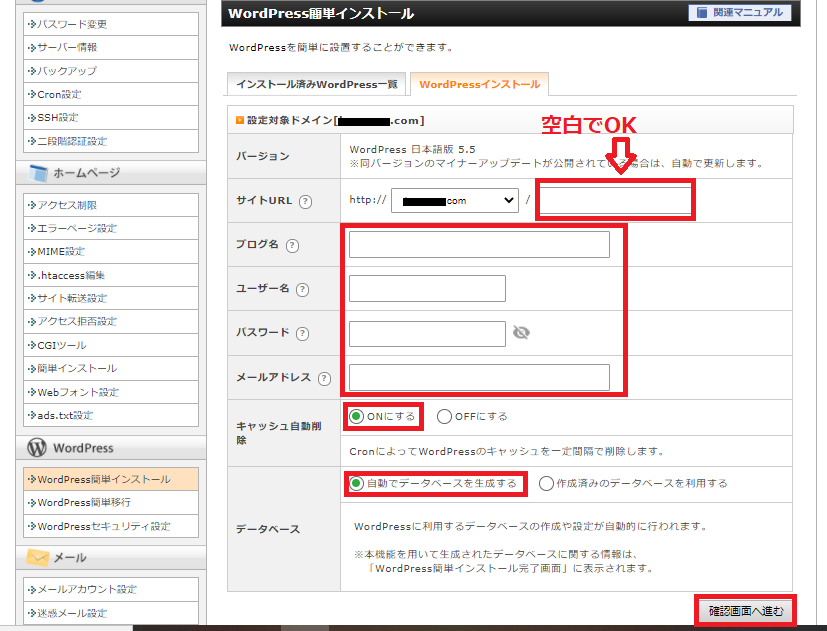
Task: Click the WordPress logo icon in sidebar
Action: (37, 448)
